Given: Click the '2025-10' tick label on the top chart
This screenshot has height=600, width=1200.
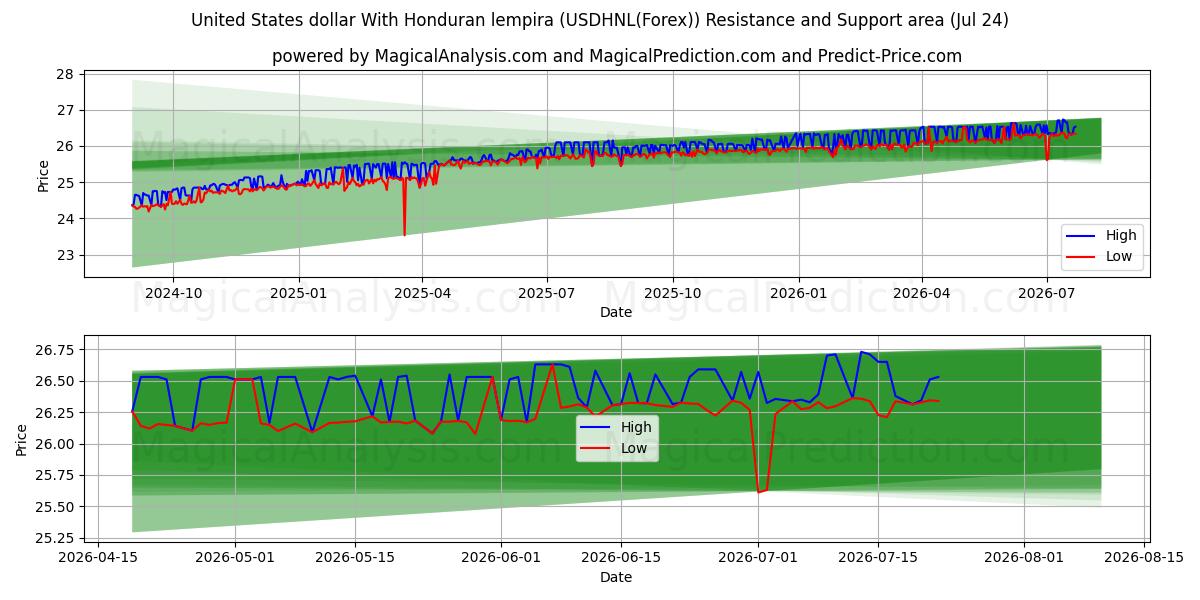Looking at the screenshot, I should pyautogui.click(x=672, y=294).
